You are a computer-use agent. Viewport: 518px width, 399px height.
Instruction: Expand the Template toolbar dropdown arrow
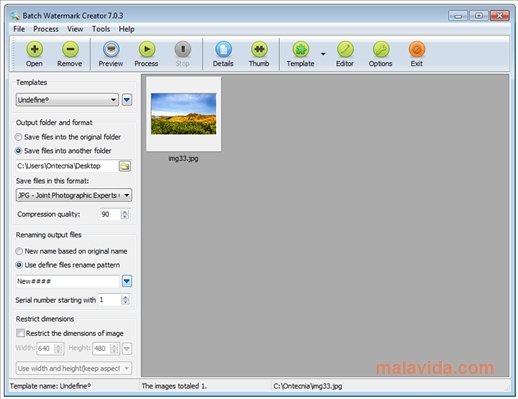pyautogui.click(x=323, y=54)
